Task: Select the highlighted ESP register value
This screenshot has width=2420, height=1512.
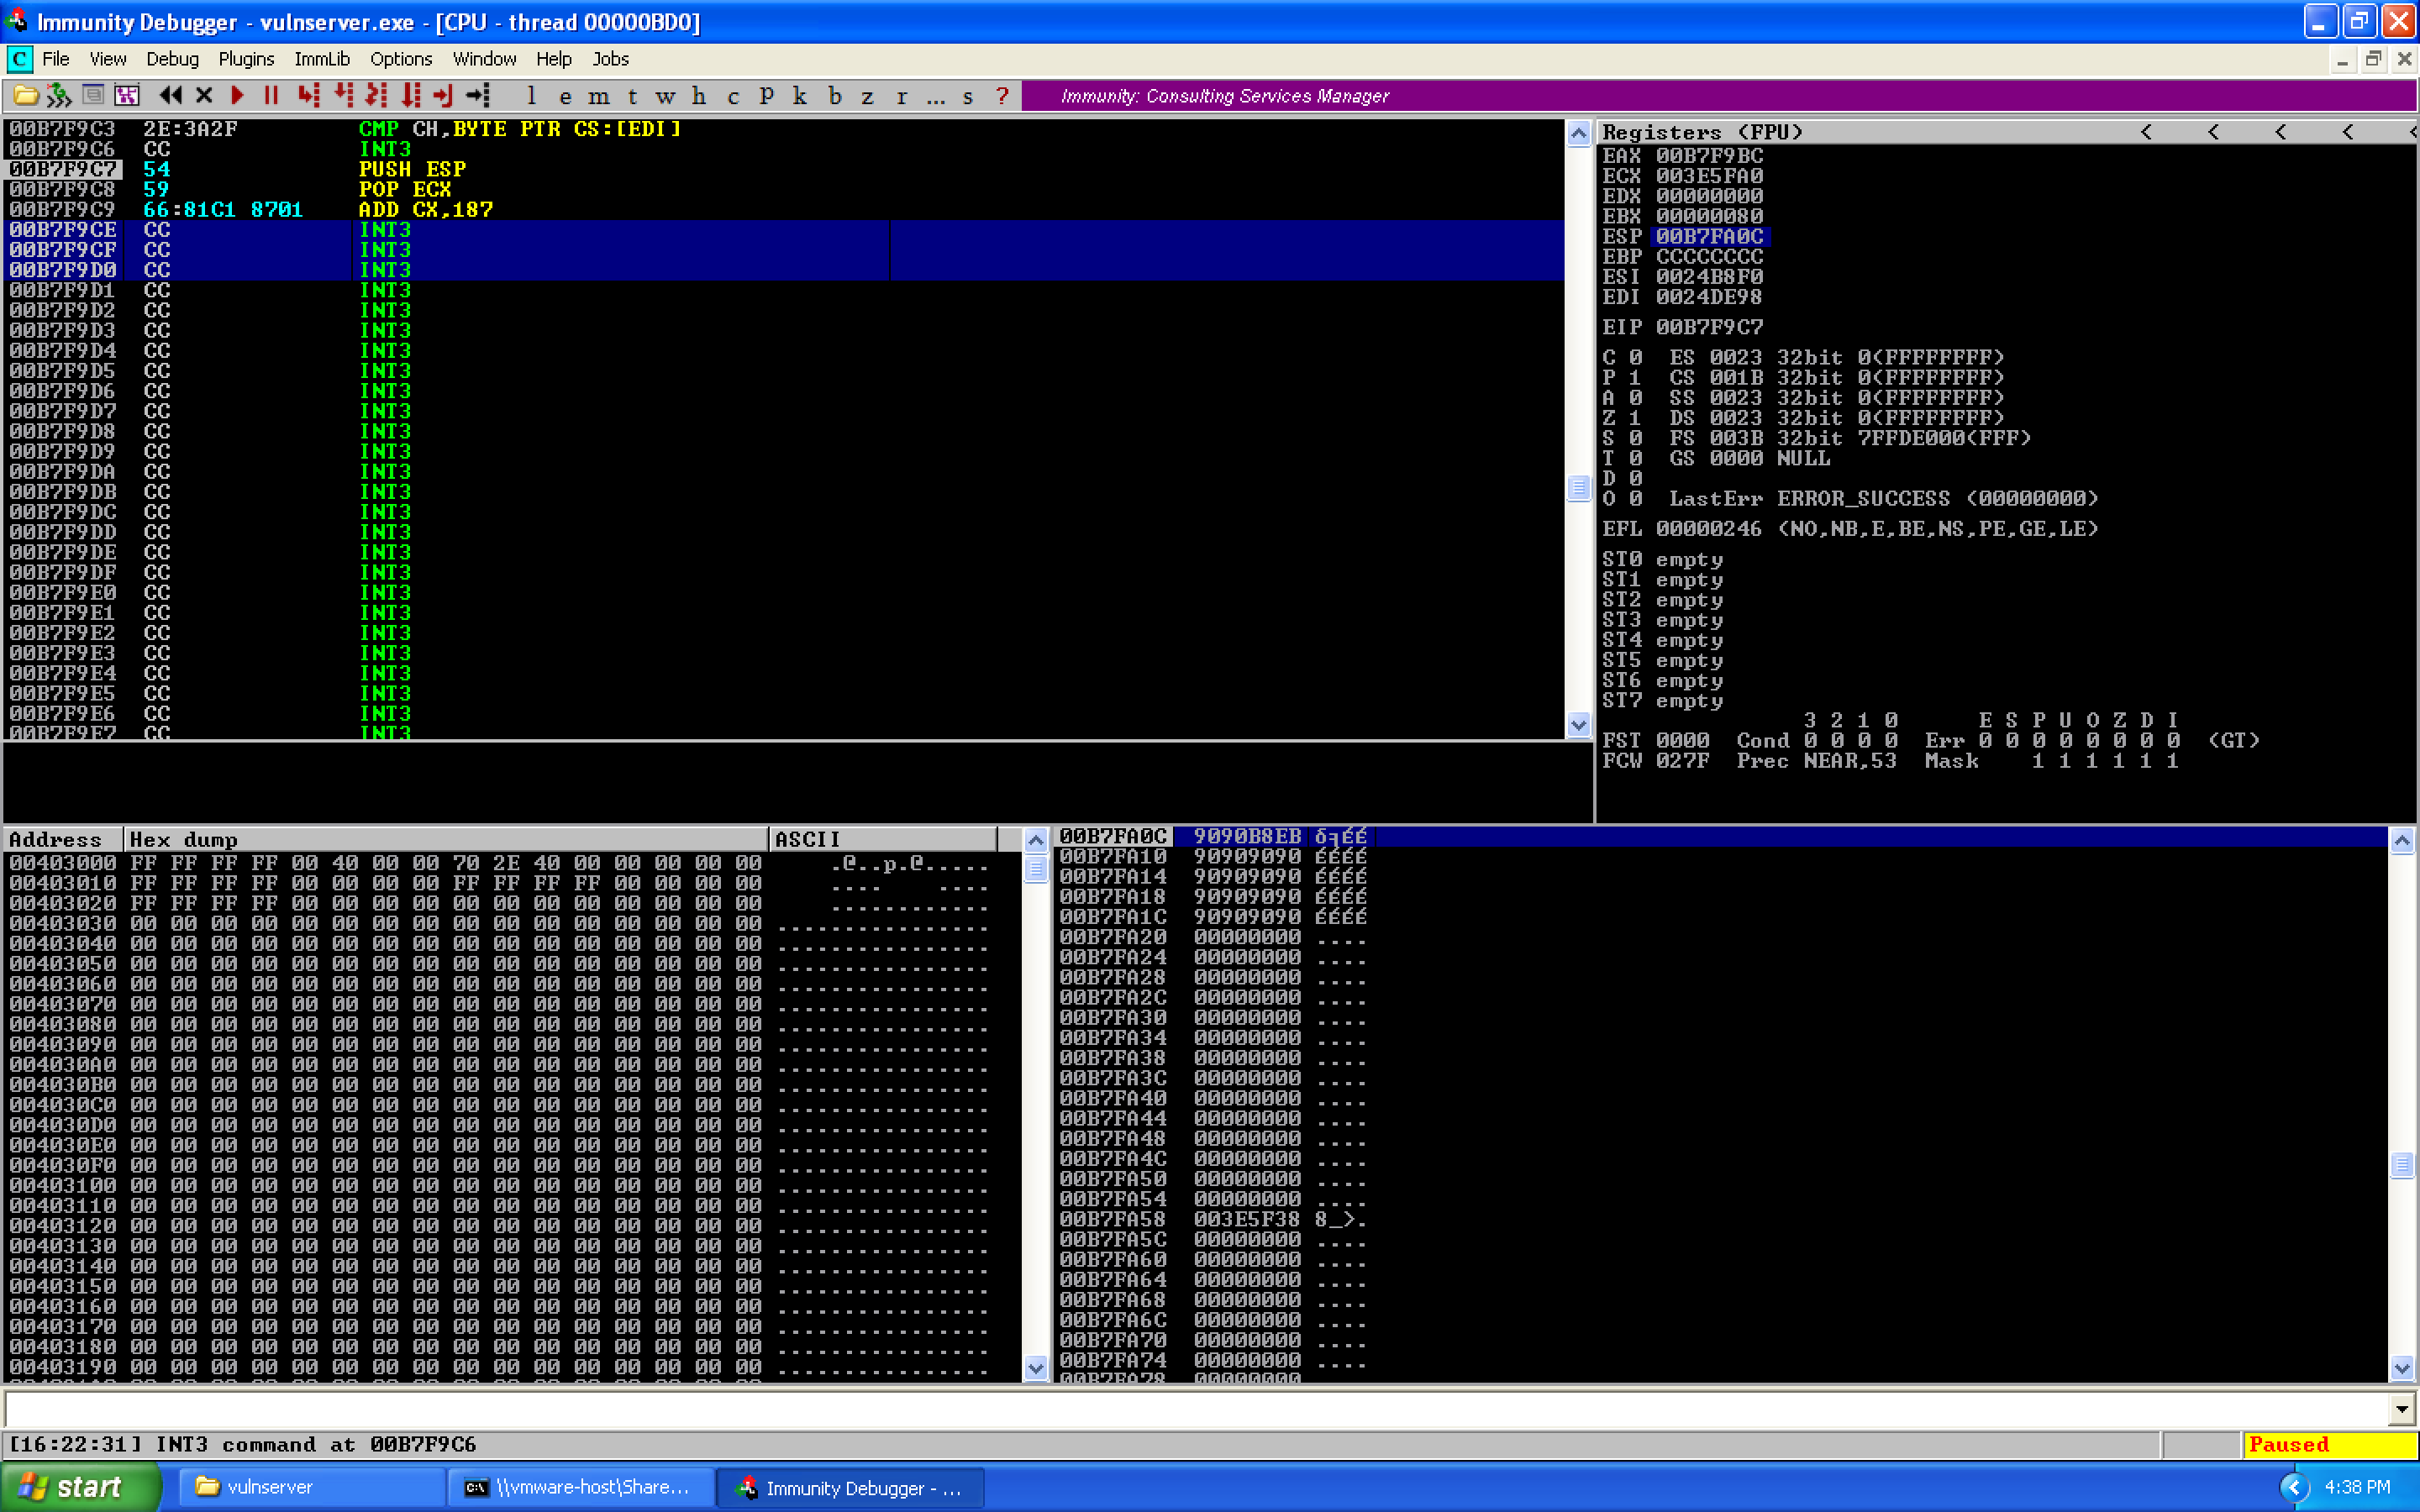Action: [x=1712, y=237]
